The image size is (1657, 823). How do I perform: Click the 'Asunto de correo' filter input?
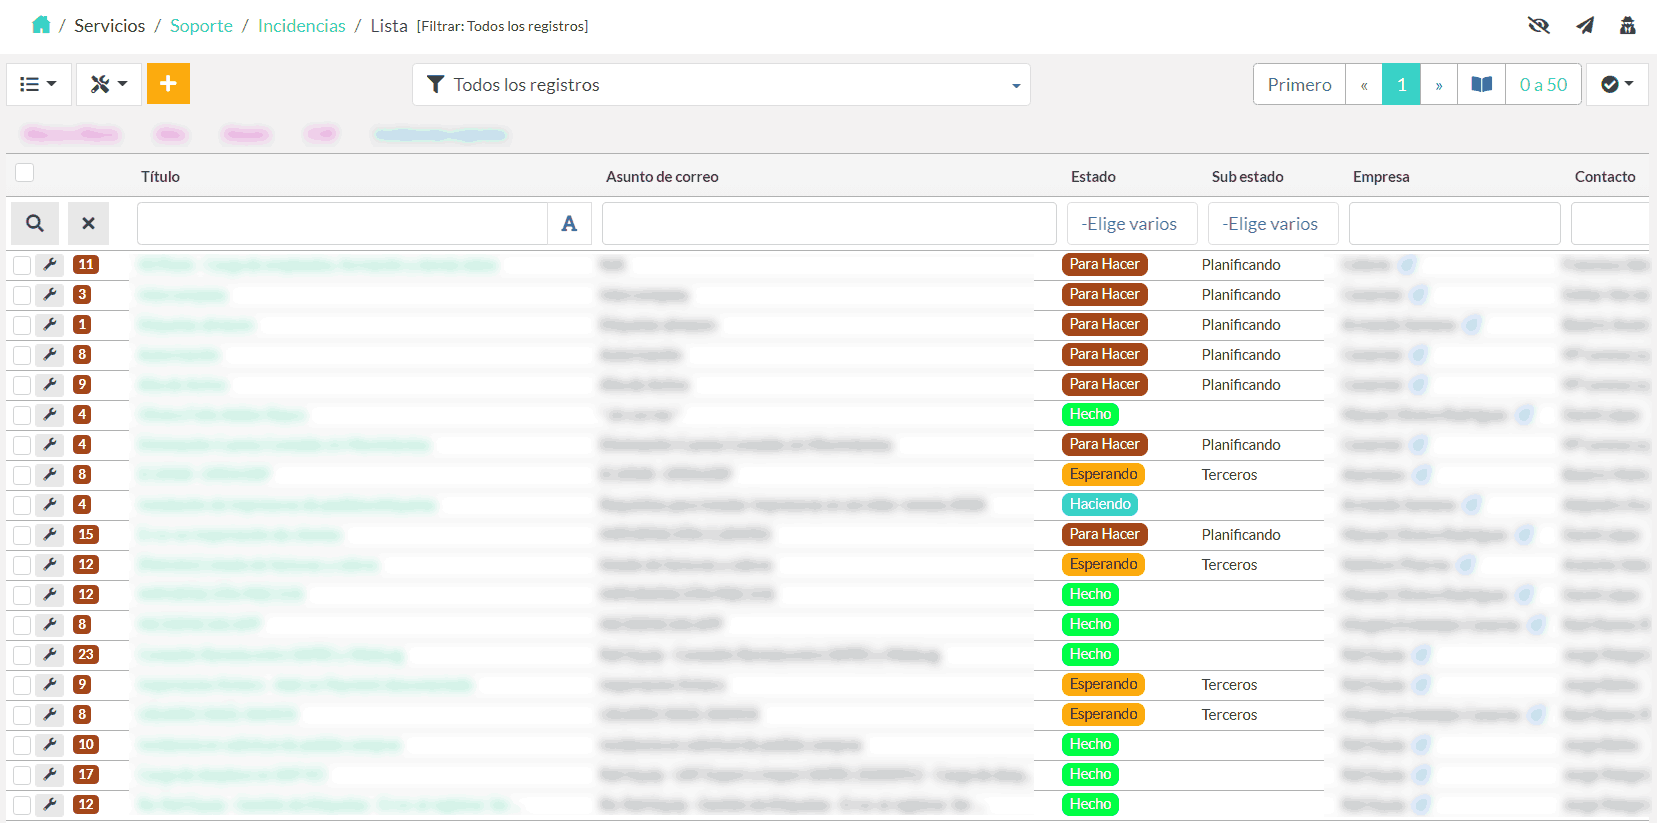829,224
